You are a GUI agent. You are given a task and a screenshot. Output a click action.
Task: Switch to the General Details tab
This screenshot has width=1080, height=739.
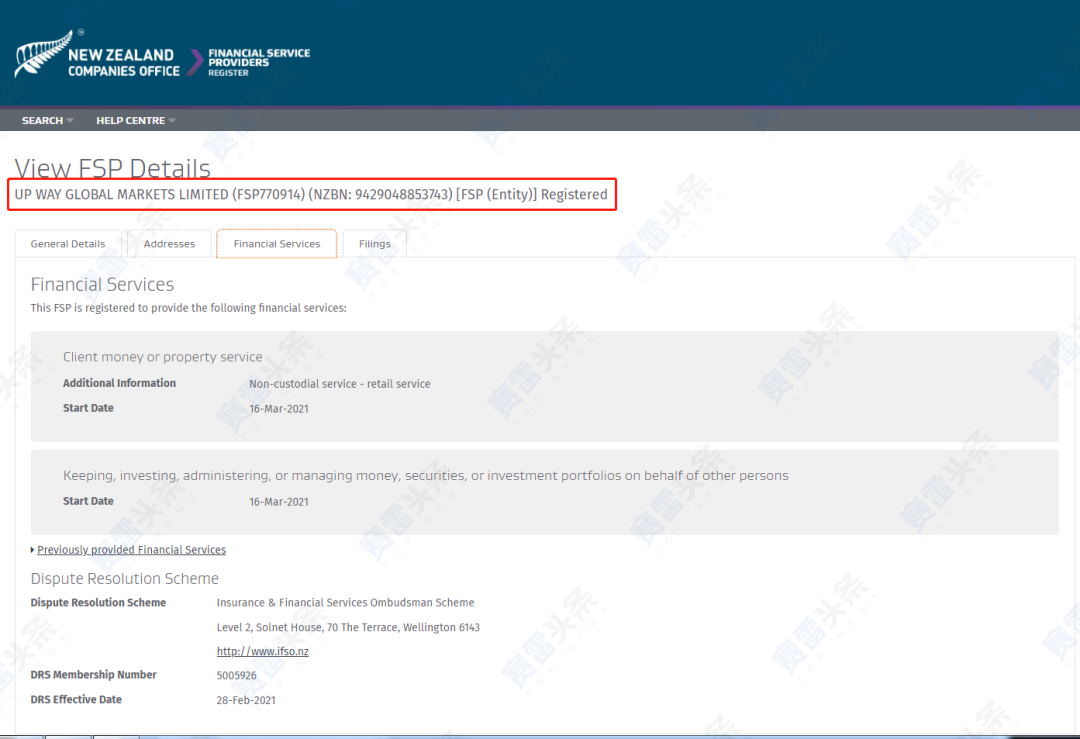68,244
